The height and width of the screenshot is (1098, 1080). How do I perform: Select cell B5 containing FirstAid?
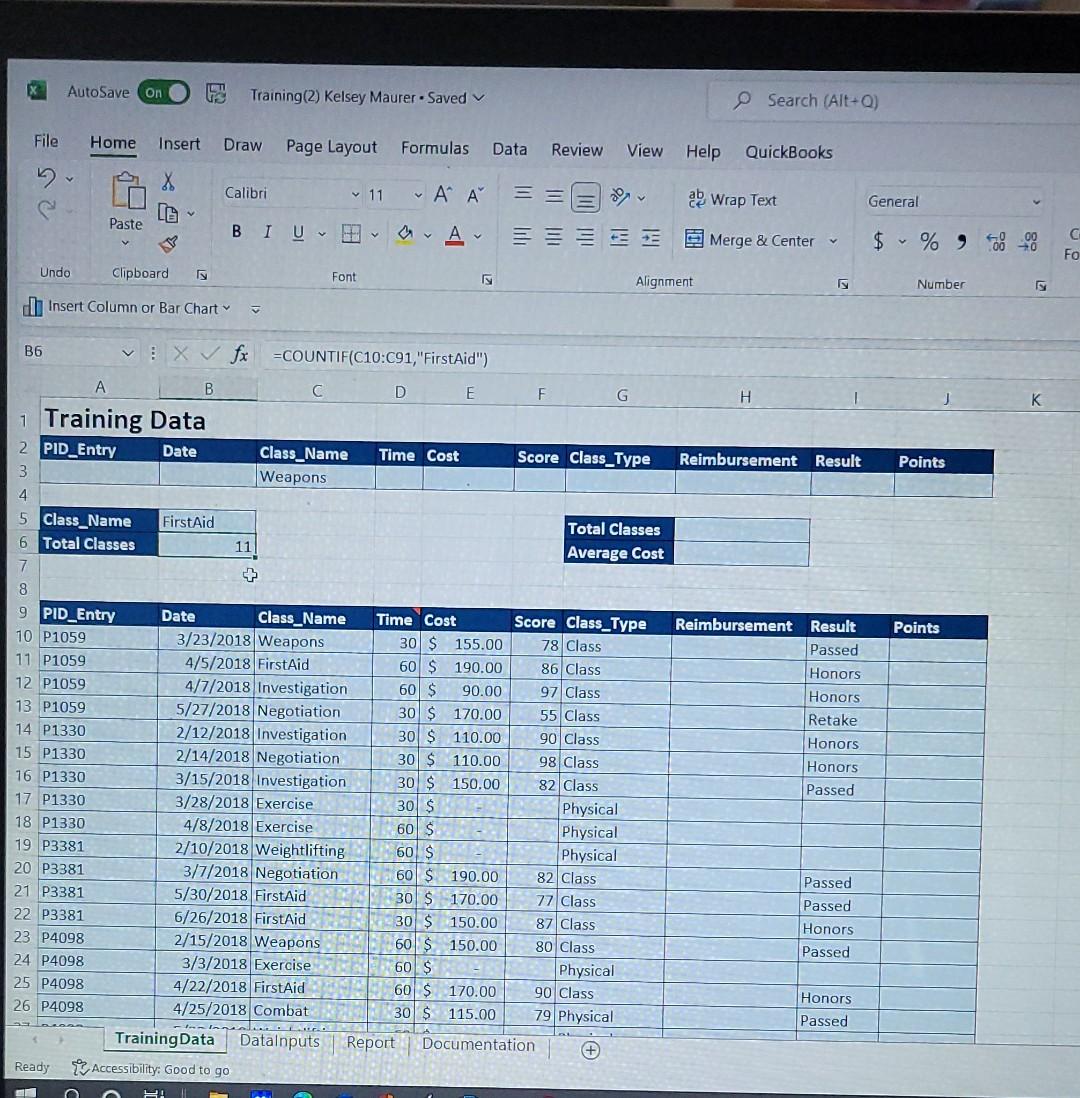point(207,522)
